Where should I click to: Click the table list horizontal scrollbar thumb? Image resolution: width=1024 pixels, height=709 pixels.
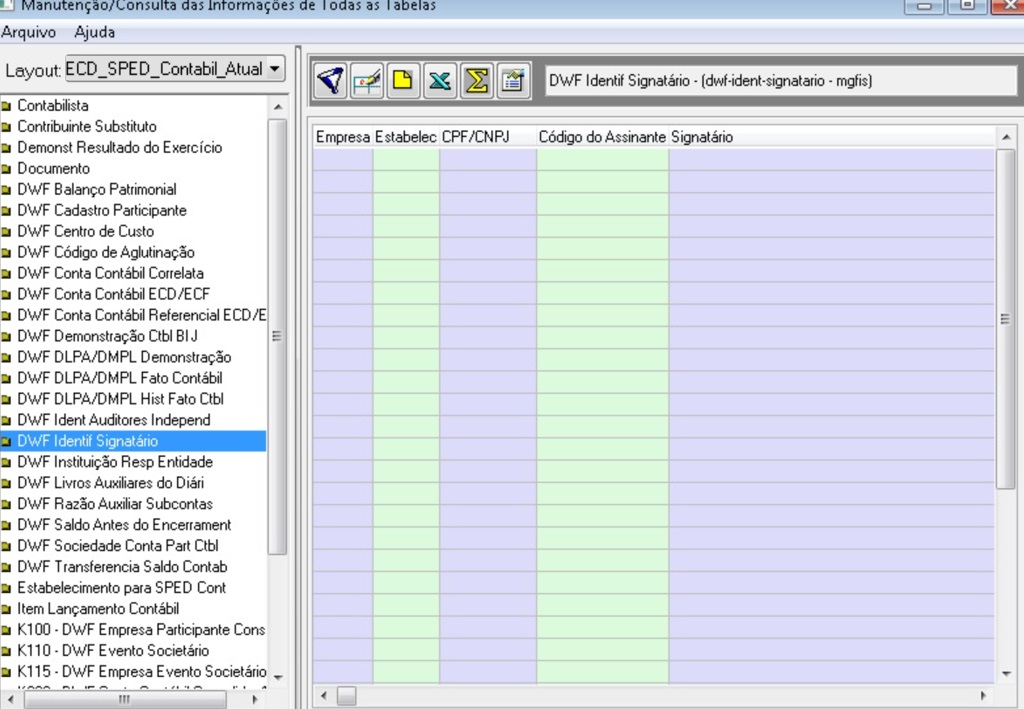(125, 699)
